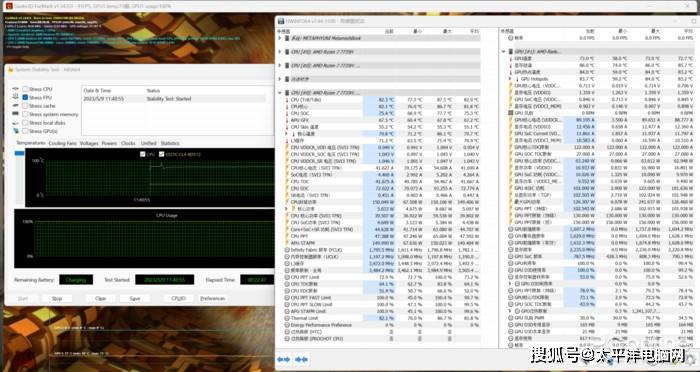The image size is (700, 372).
Task: Expand the 核心温度 core temperatures sub-row
Action: point(287,134)
